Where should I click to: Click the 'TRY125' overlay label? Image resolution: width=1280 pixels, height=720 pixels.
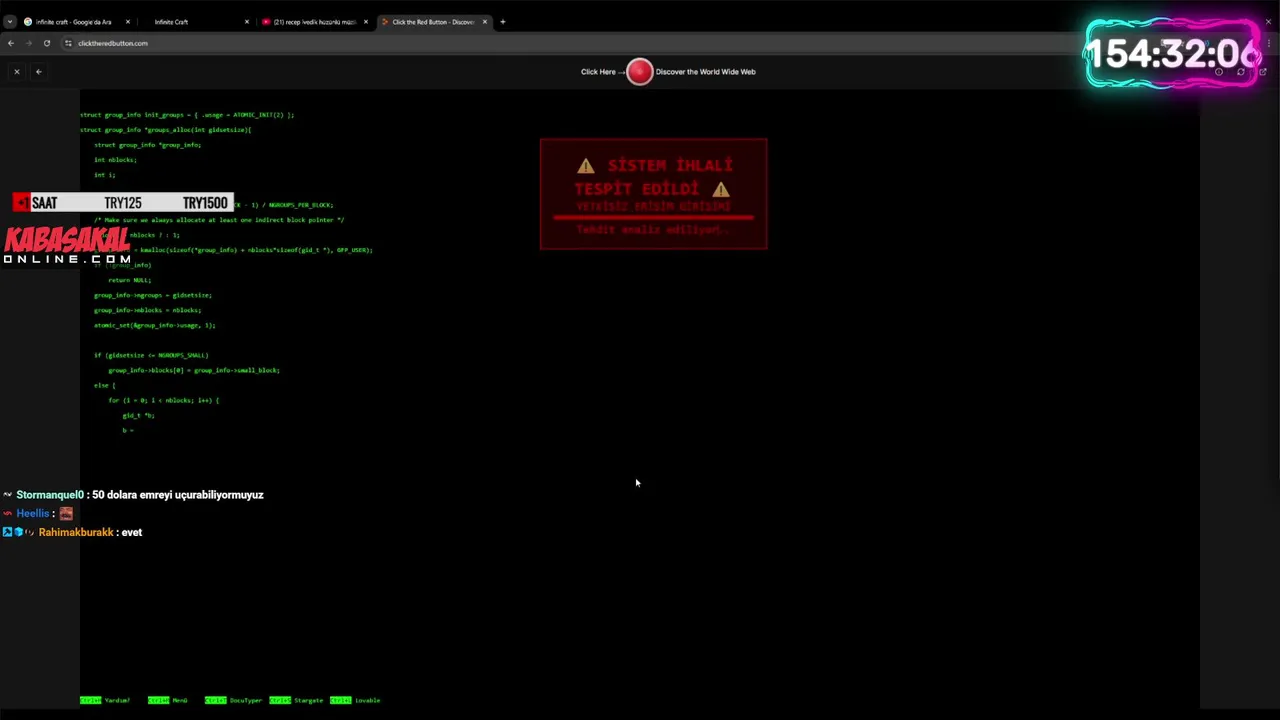(x=123, y=203)
